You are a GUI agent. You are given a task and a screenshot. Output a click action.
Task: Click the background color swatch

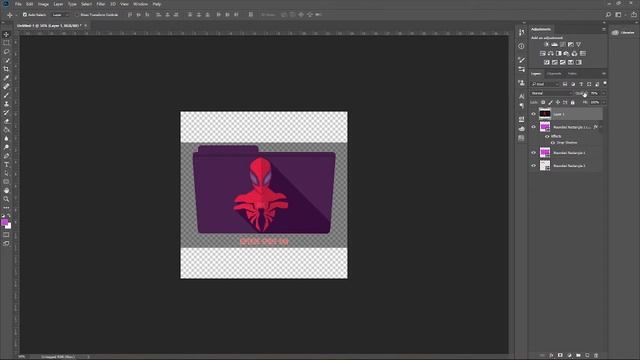[9, 226]
